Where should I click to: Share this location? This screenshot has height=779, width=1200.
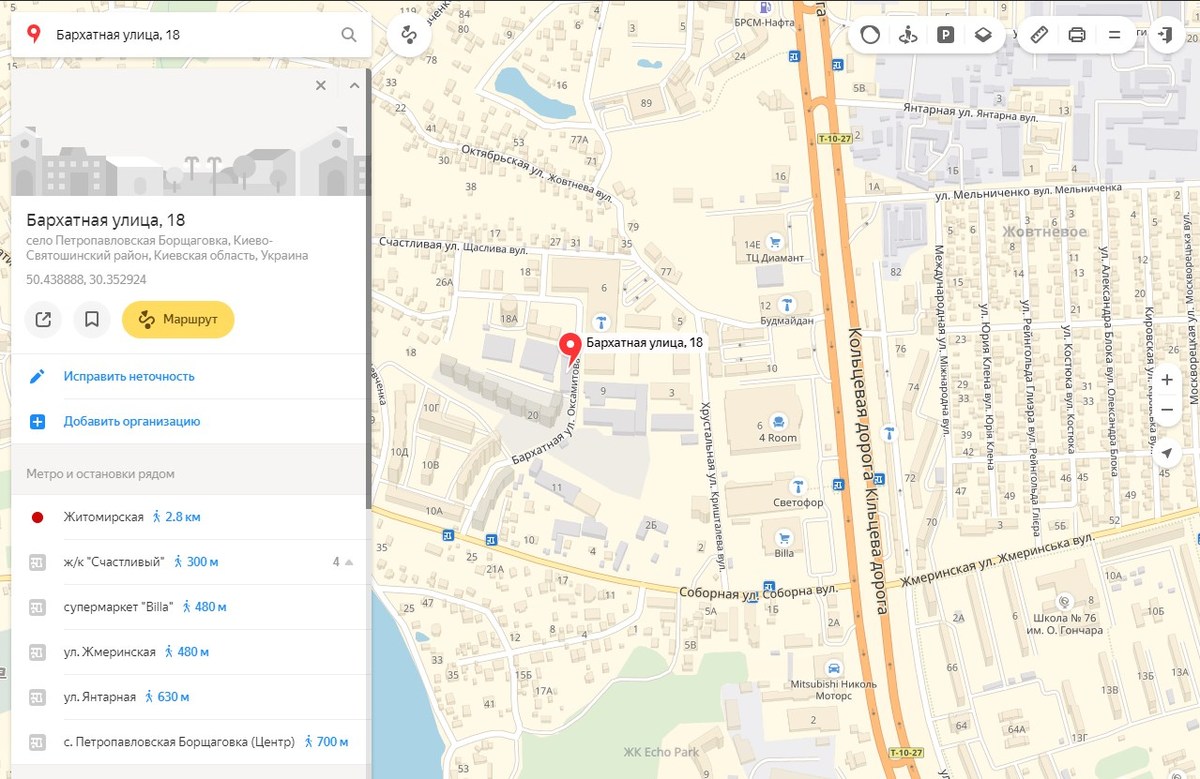43,320
